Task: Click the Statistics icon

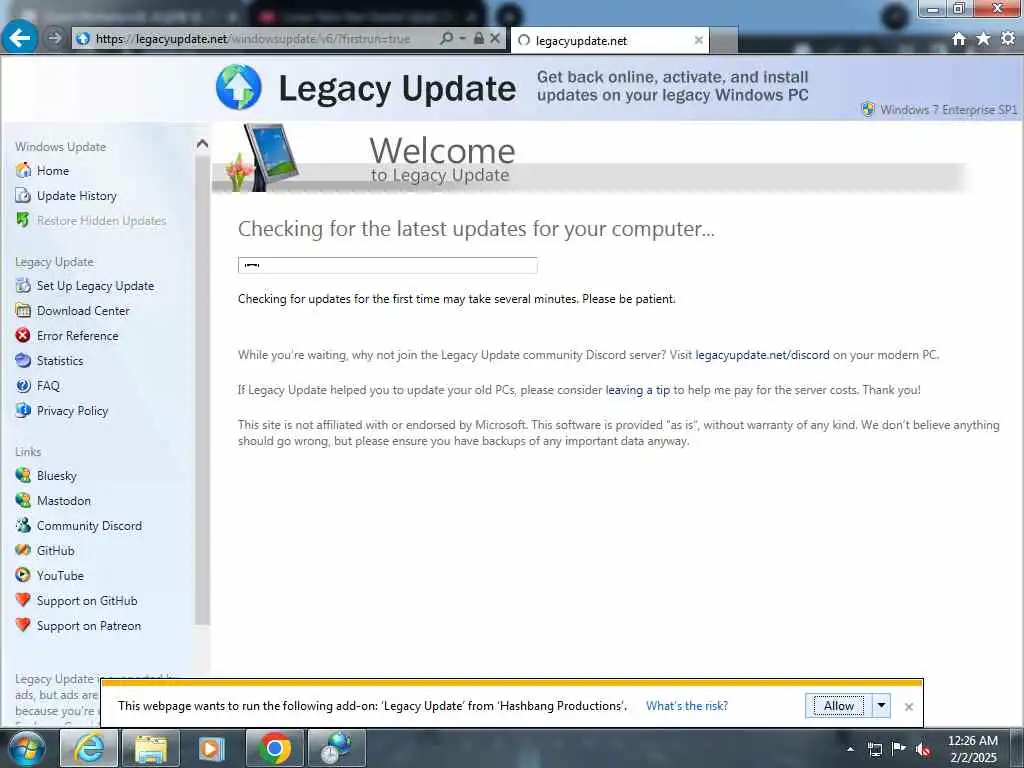Action: (23, 360)
